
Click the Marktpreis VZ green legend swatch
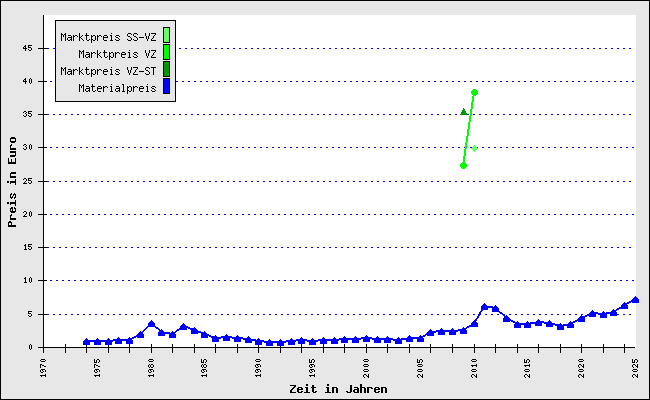coord(166,52)
